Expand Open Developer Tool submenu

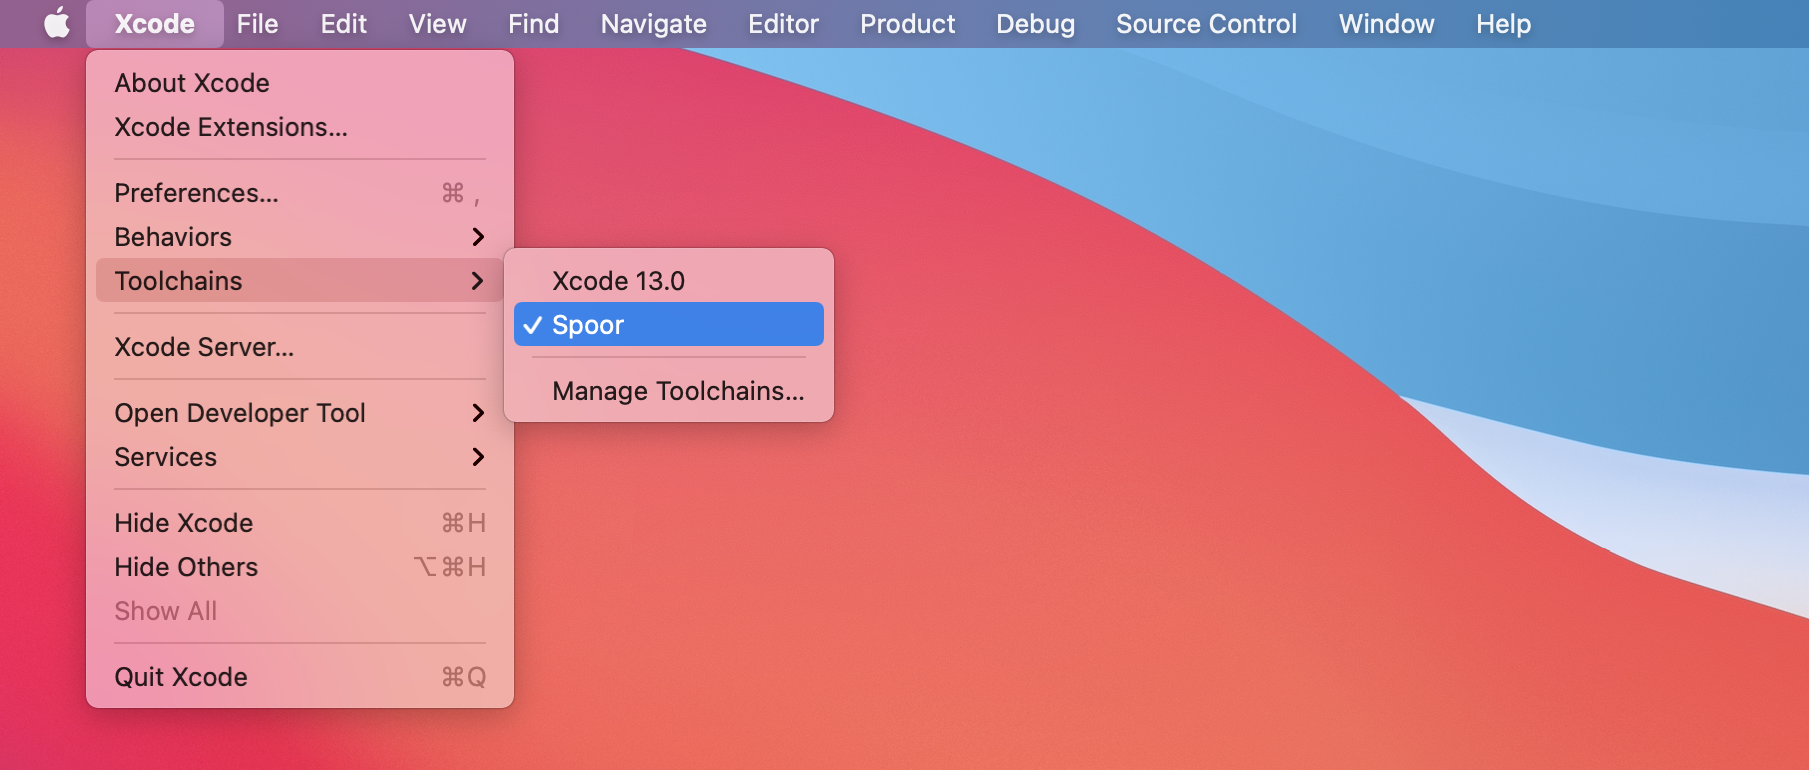point(300,413)
